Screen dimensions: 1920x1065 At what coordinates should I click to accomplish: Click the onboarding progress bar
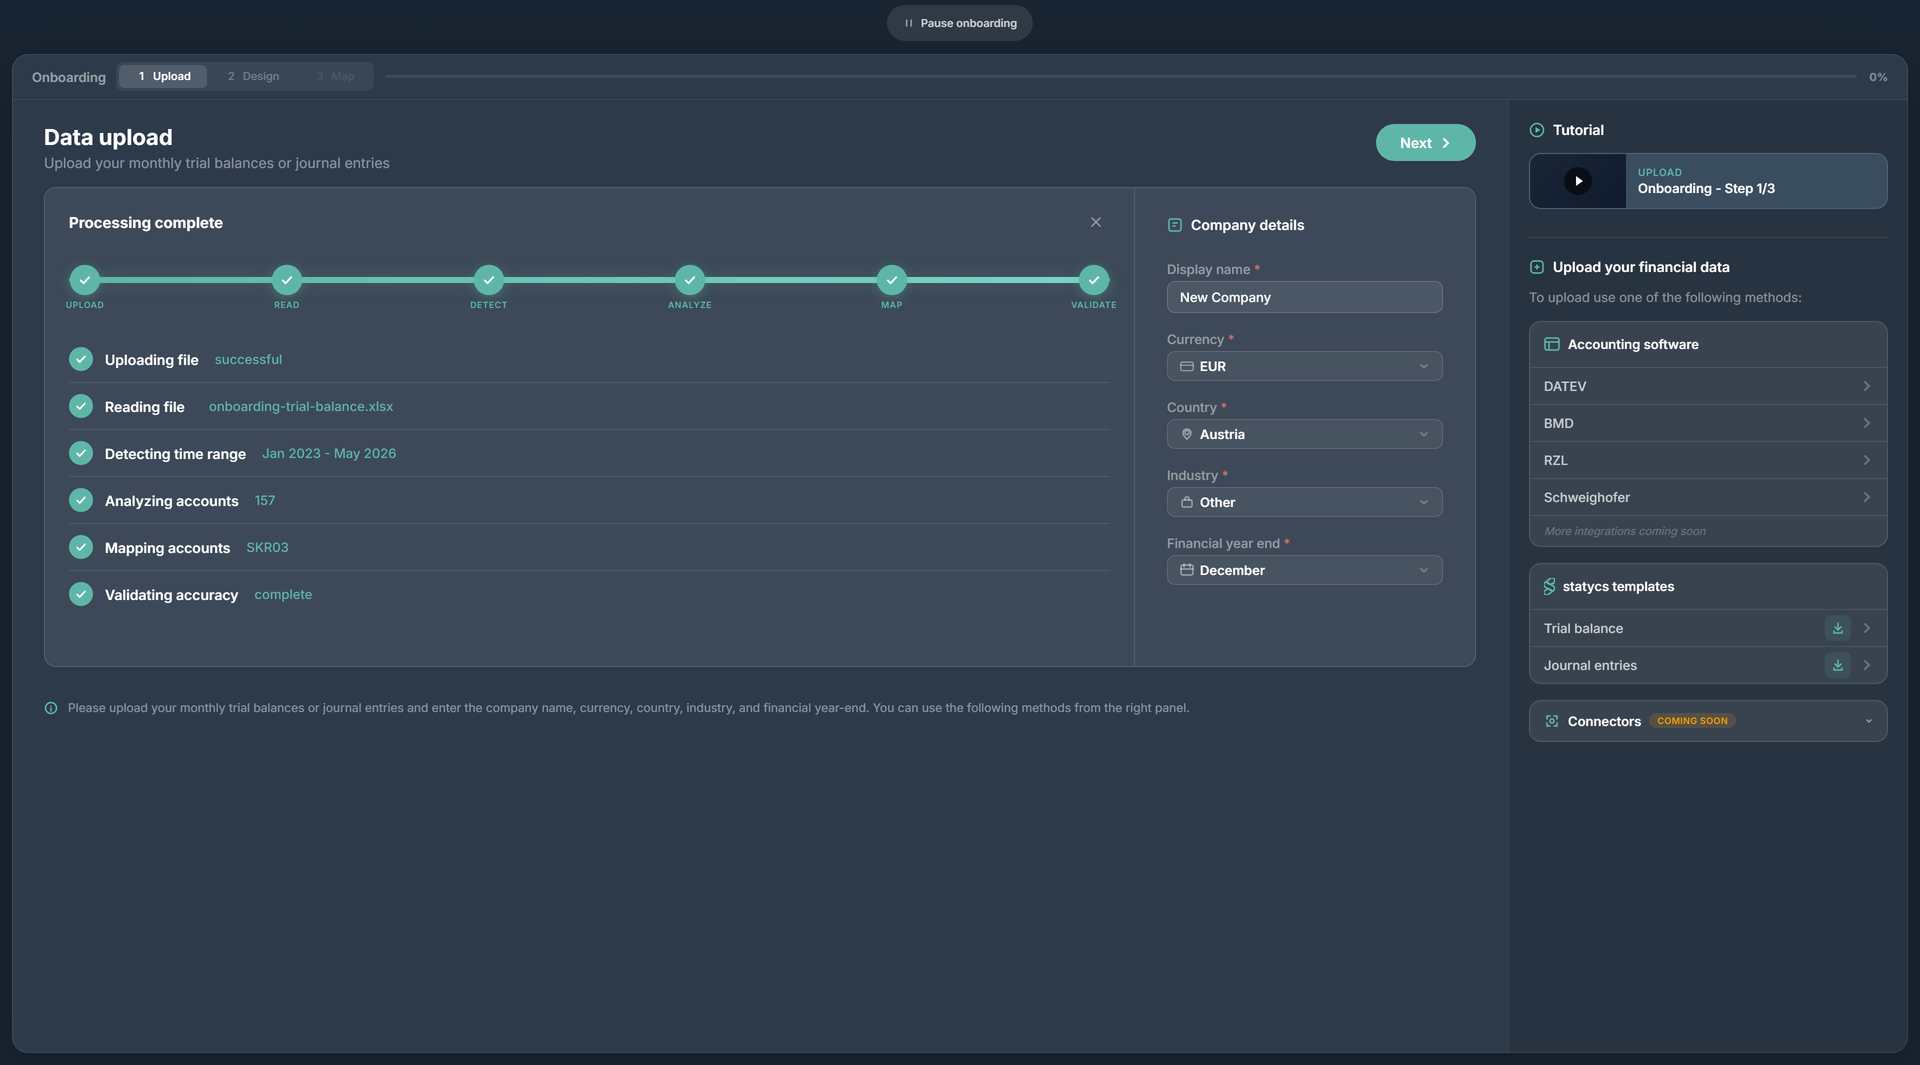click(1121, 77)
